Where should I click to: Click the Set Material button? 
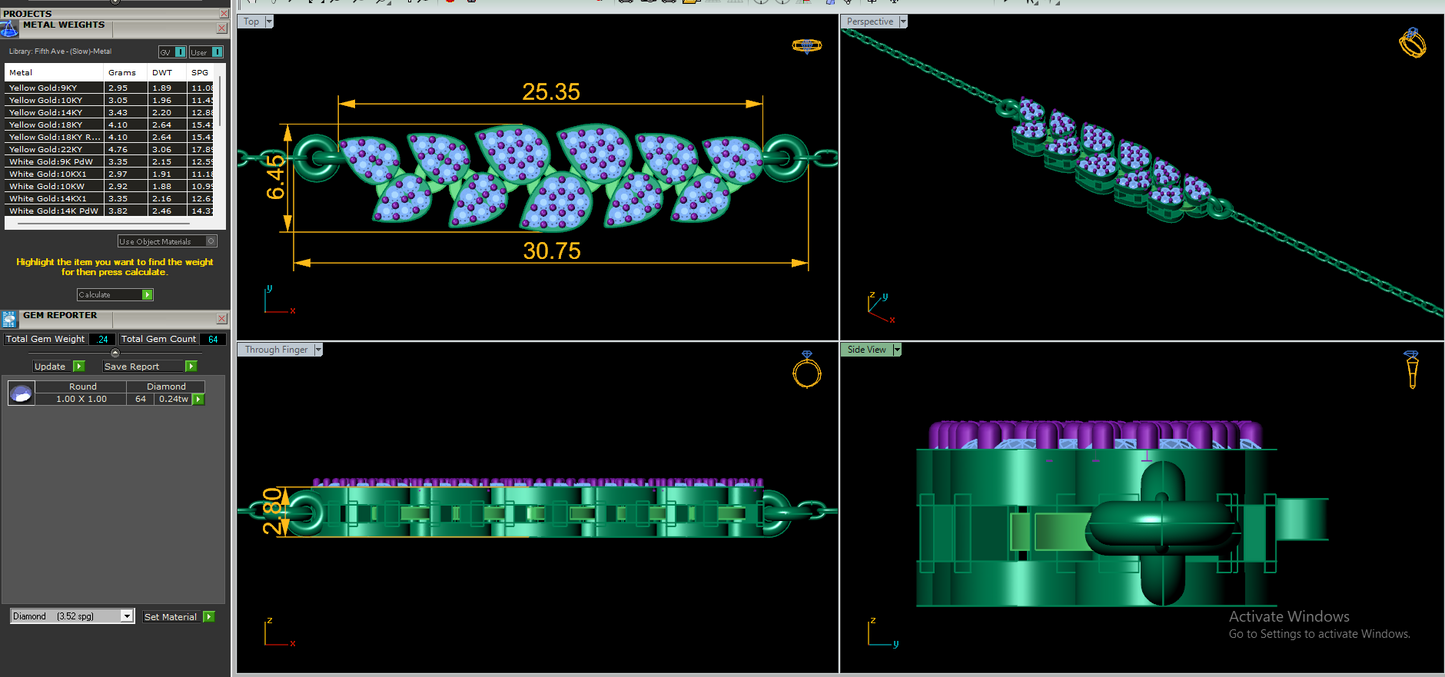178,617
